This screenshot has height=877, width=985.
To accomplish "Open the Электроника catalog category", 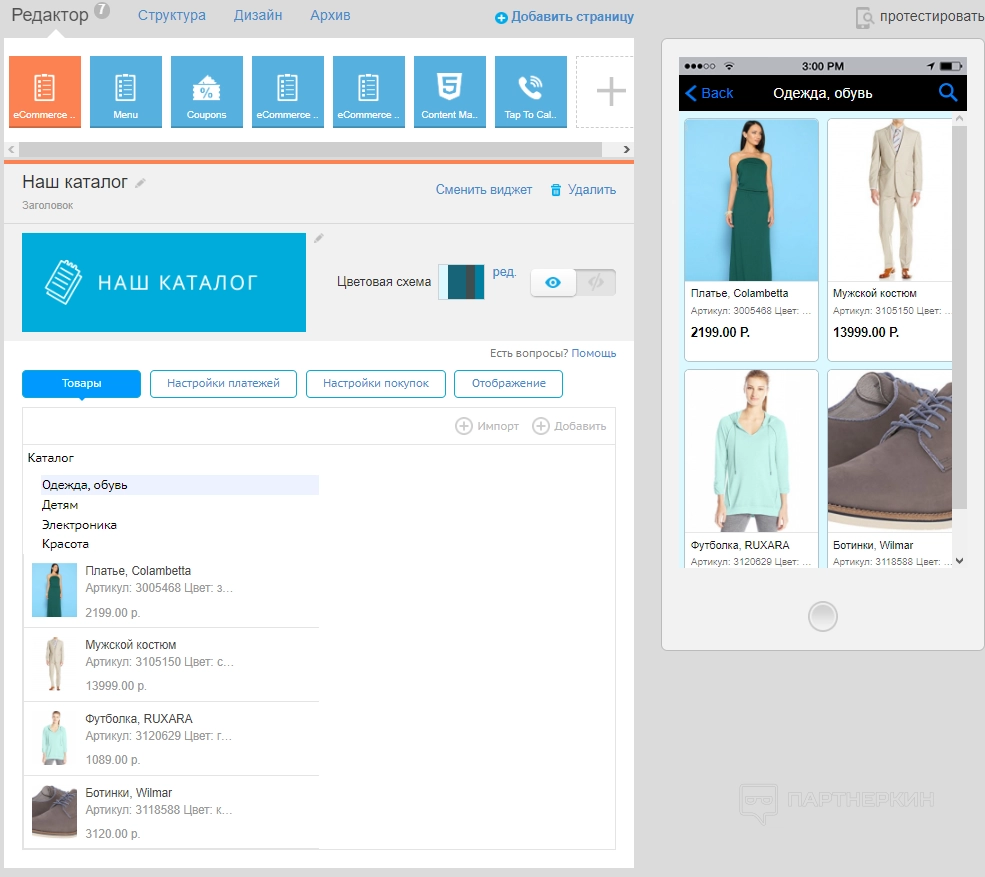I will (79, 525).
